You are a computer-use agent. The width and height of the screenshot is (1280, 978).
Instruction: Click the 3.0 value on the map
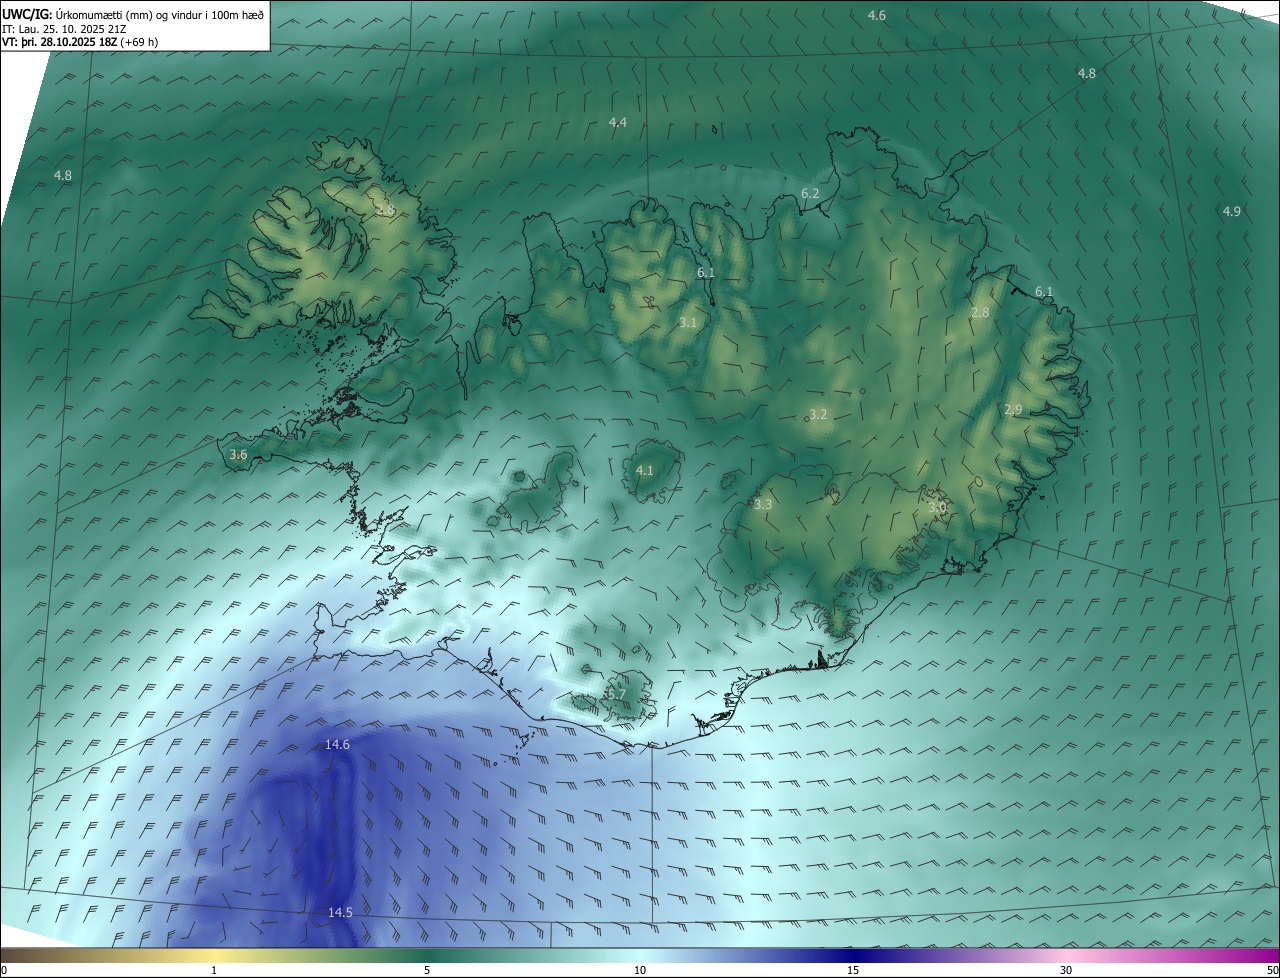click(937, 508)
